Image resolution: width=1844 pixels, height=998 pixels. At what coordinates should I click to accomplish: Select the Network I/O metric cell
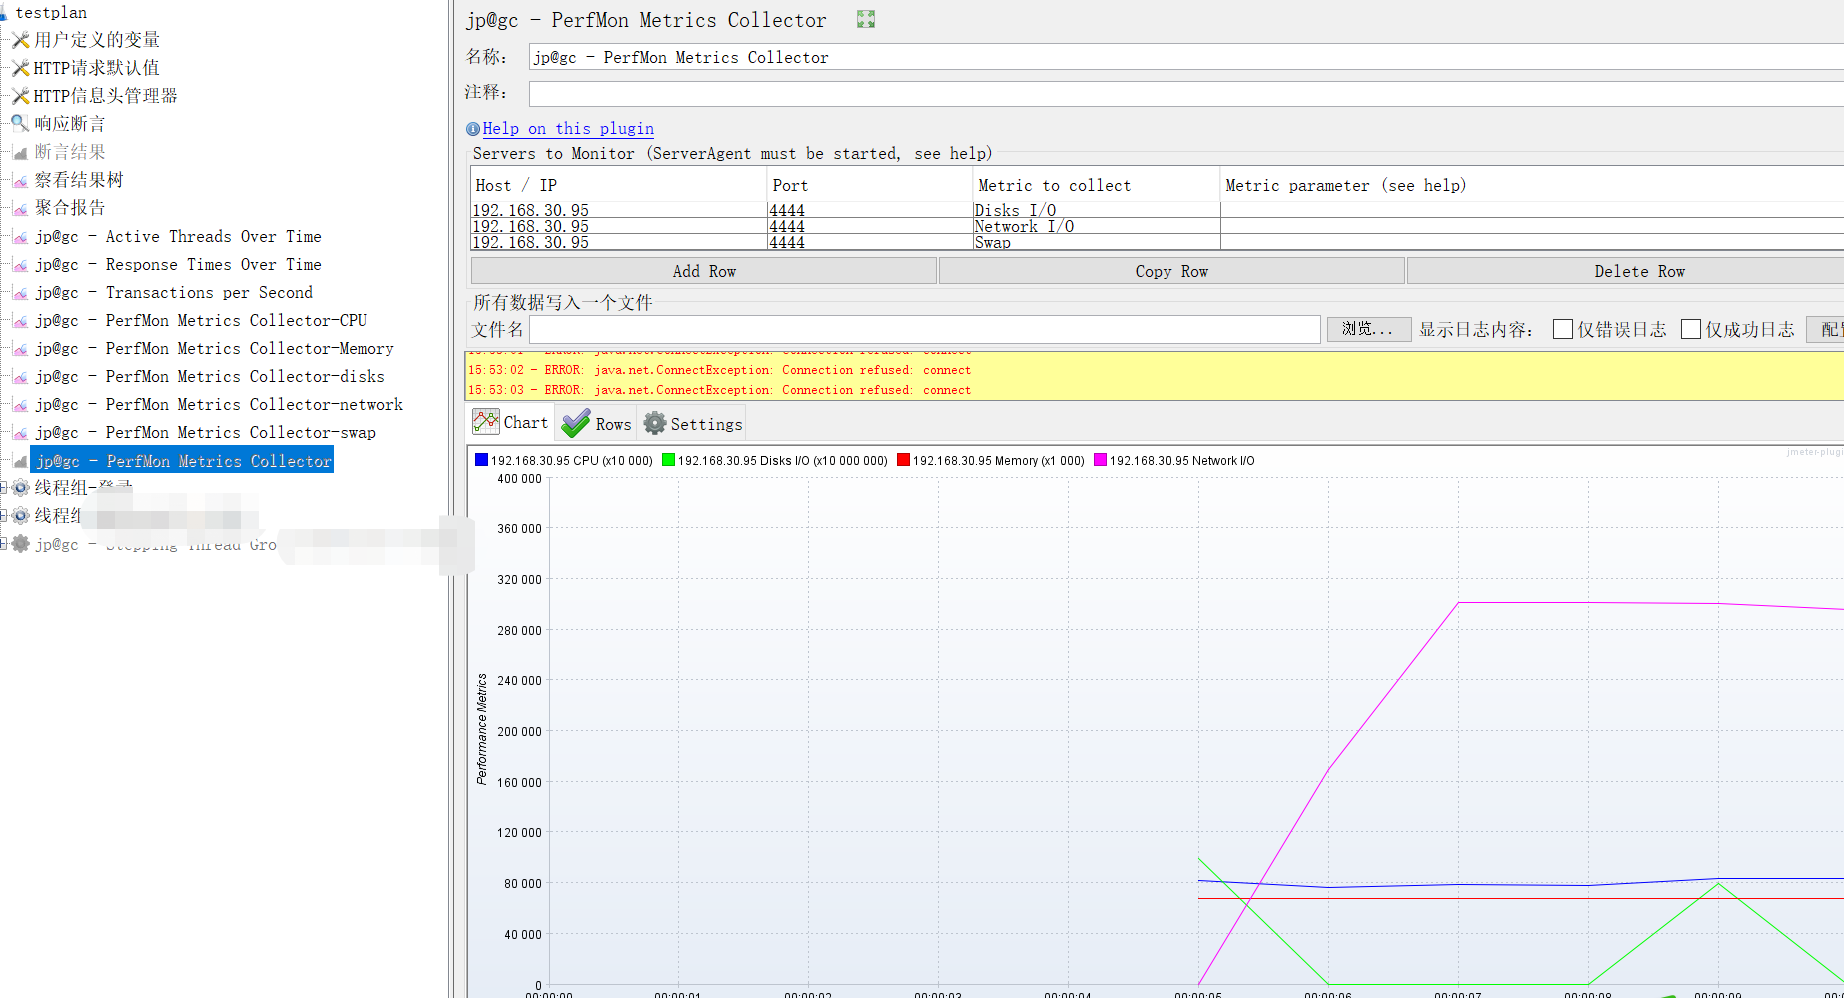1096,226
